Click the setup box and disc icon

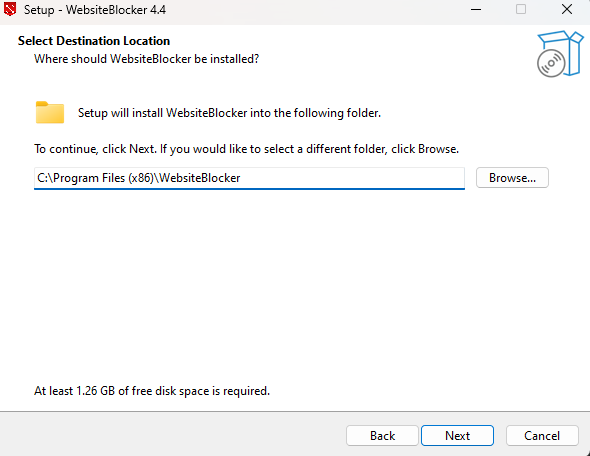(560, 54)
